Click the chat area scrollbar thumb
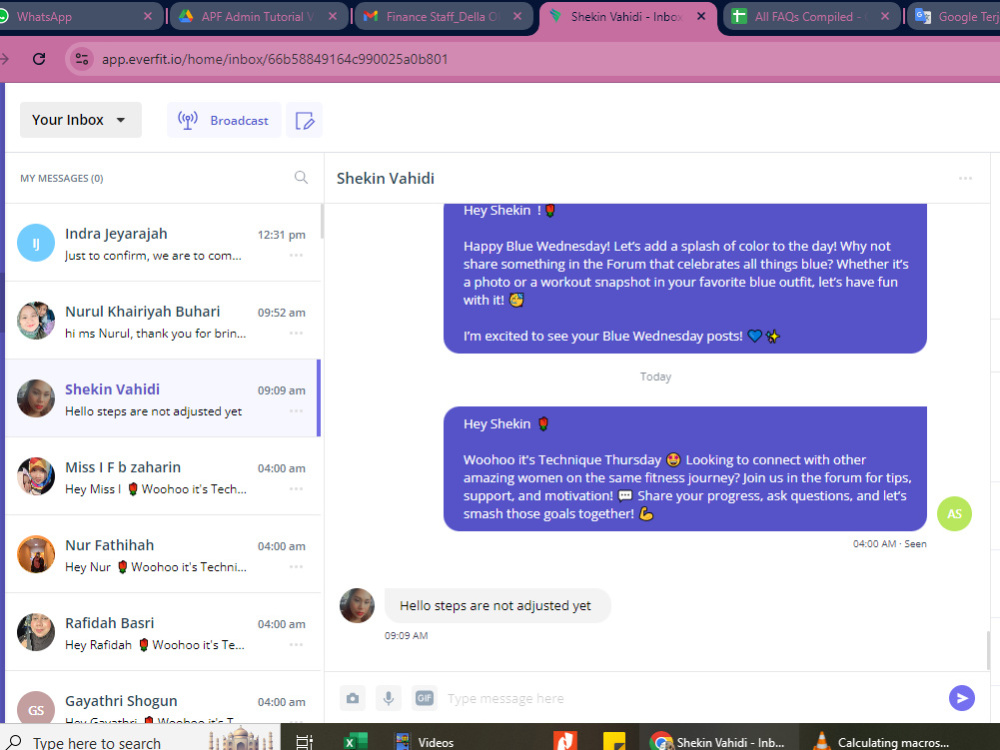This screenshot has width=1000, height=750. coord(989,649)
